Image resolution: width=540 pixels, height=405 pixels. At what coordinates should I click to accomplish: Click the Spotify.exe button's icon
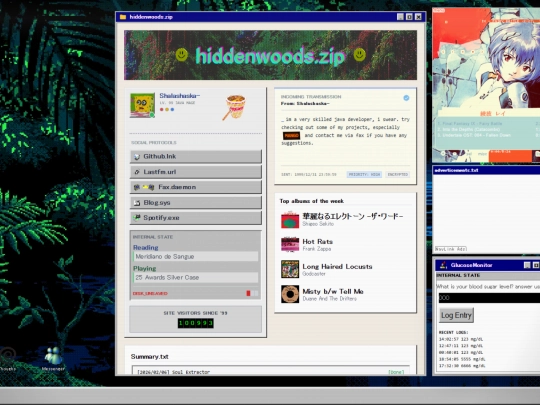click(x=137, y=218)
